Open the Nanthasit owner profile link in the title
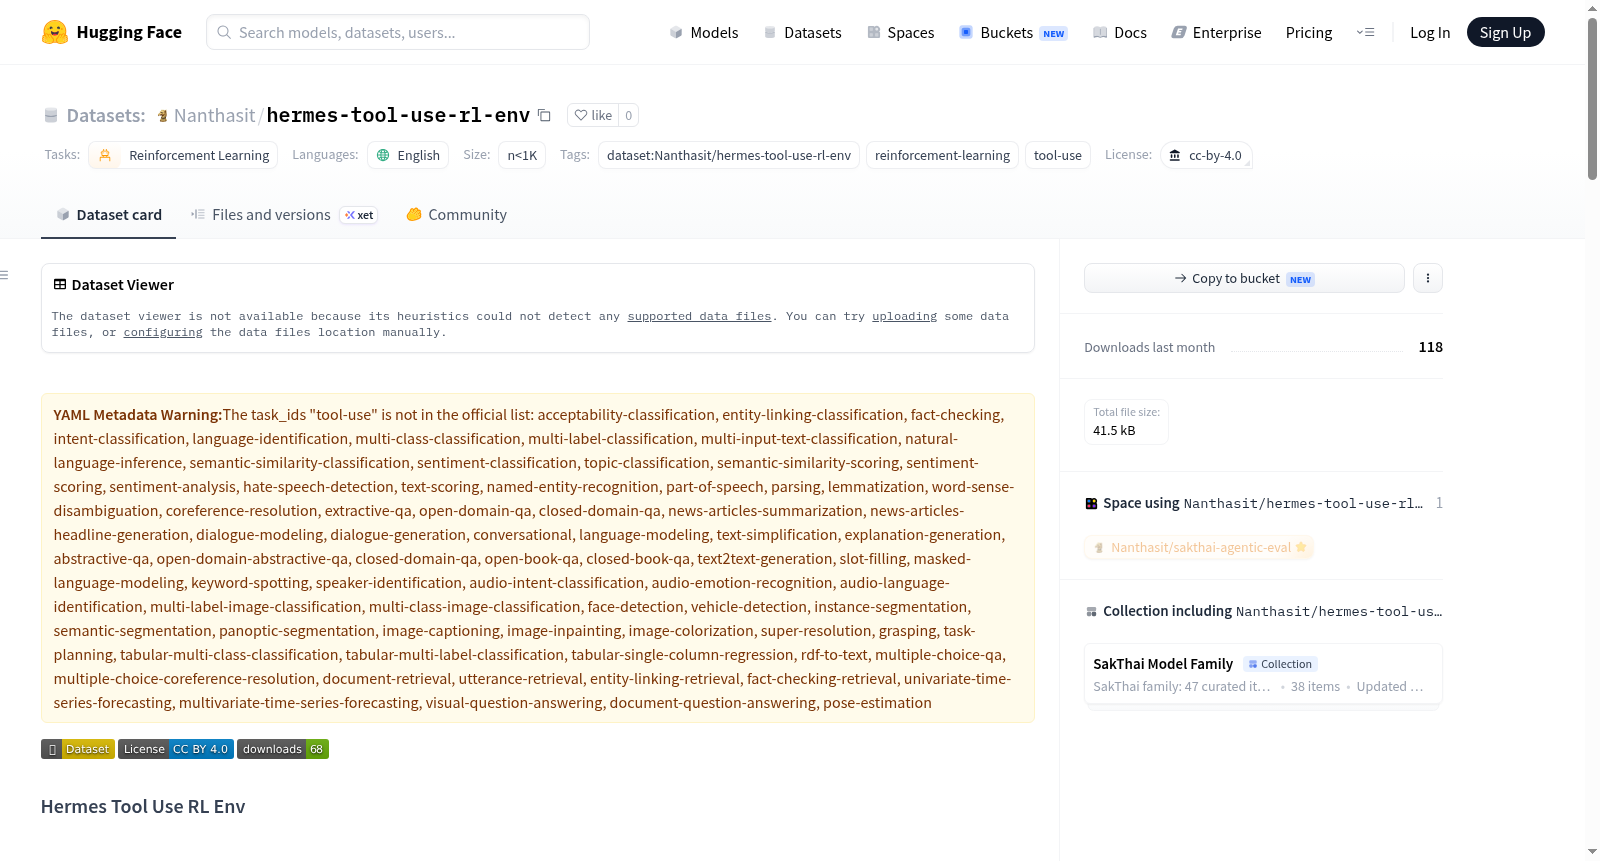This screenshot has height=861, width=1600. [214, 115]
